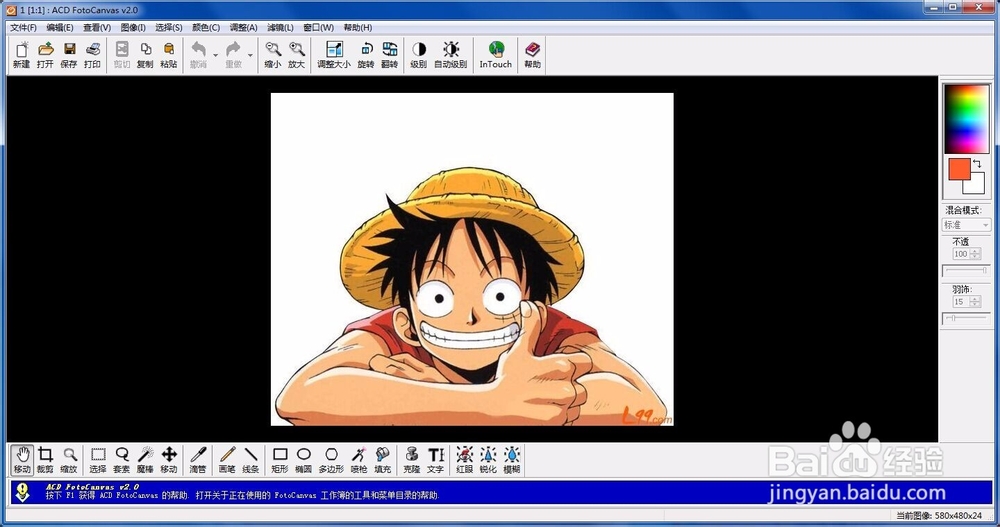This screenshot has height=527, width=1000.
Task: Rotate the image with 旋转
Action: [366, 55]
